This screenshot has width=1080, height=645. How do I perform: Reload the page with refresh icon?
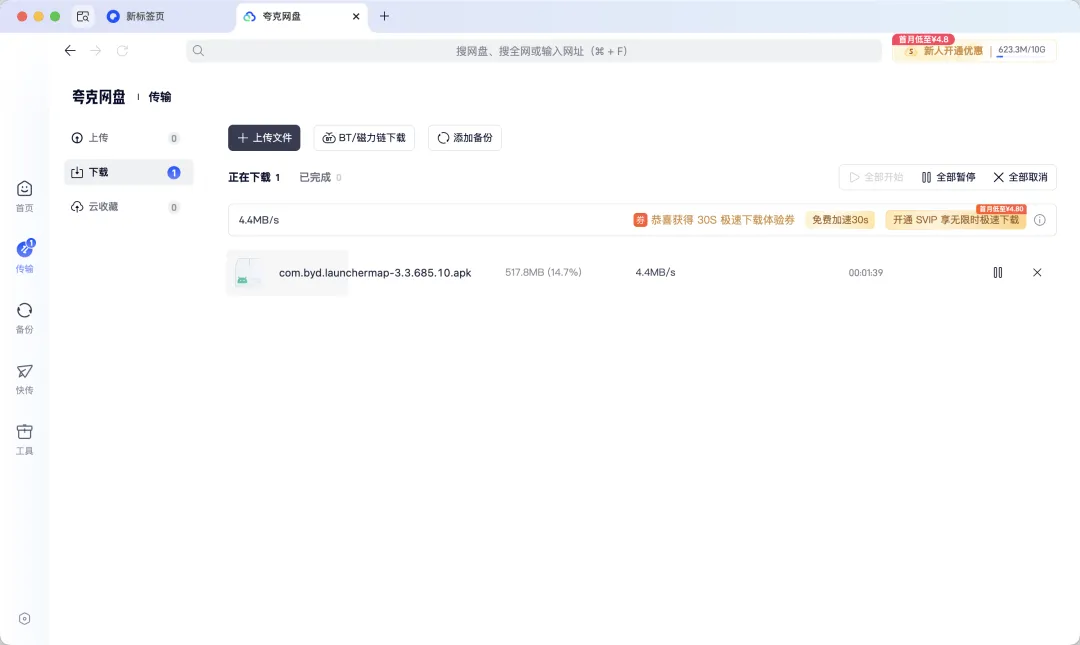(x=122, y=50)
